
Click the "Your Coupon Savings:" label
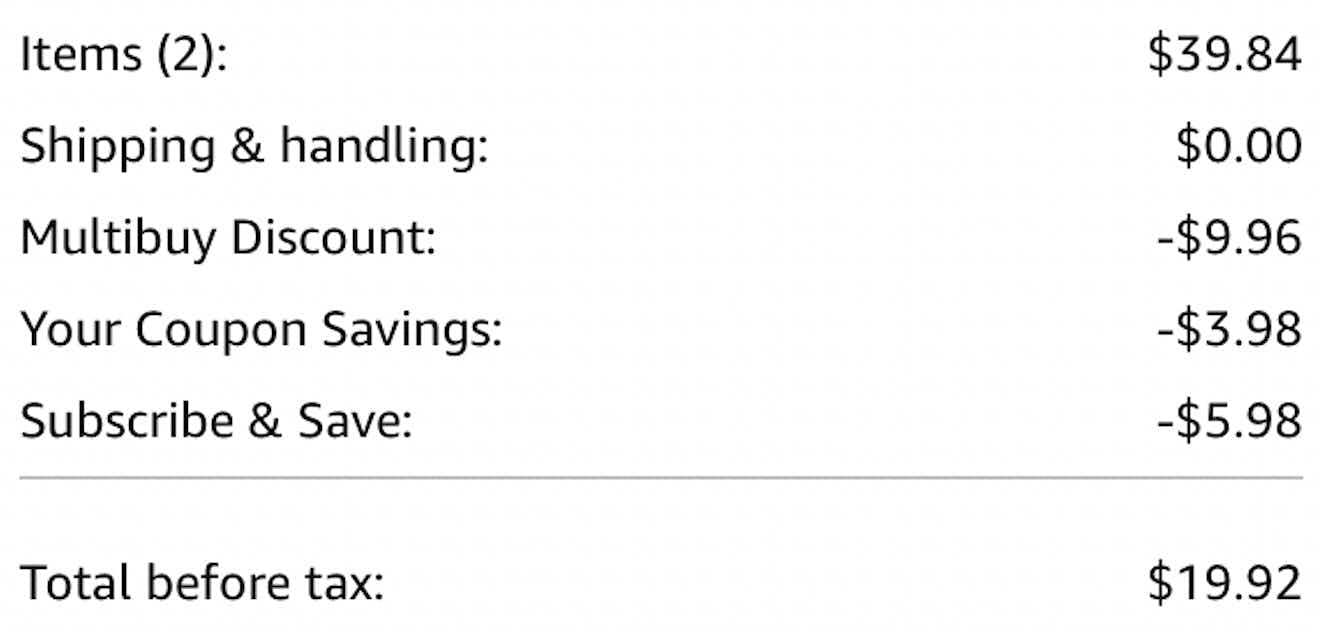261,329
